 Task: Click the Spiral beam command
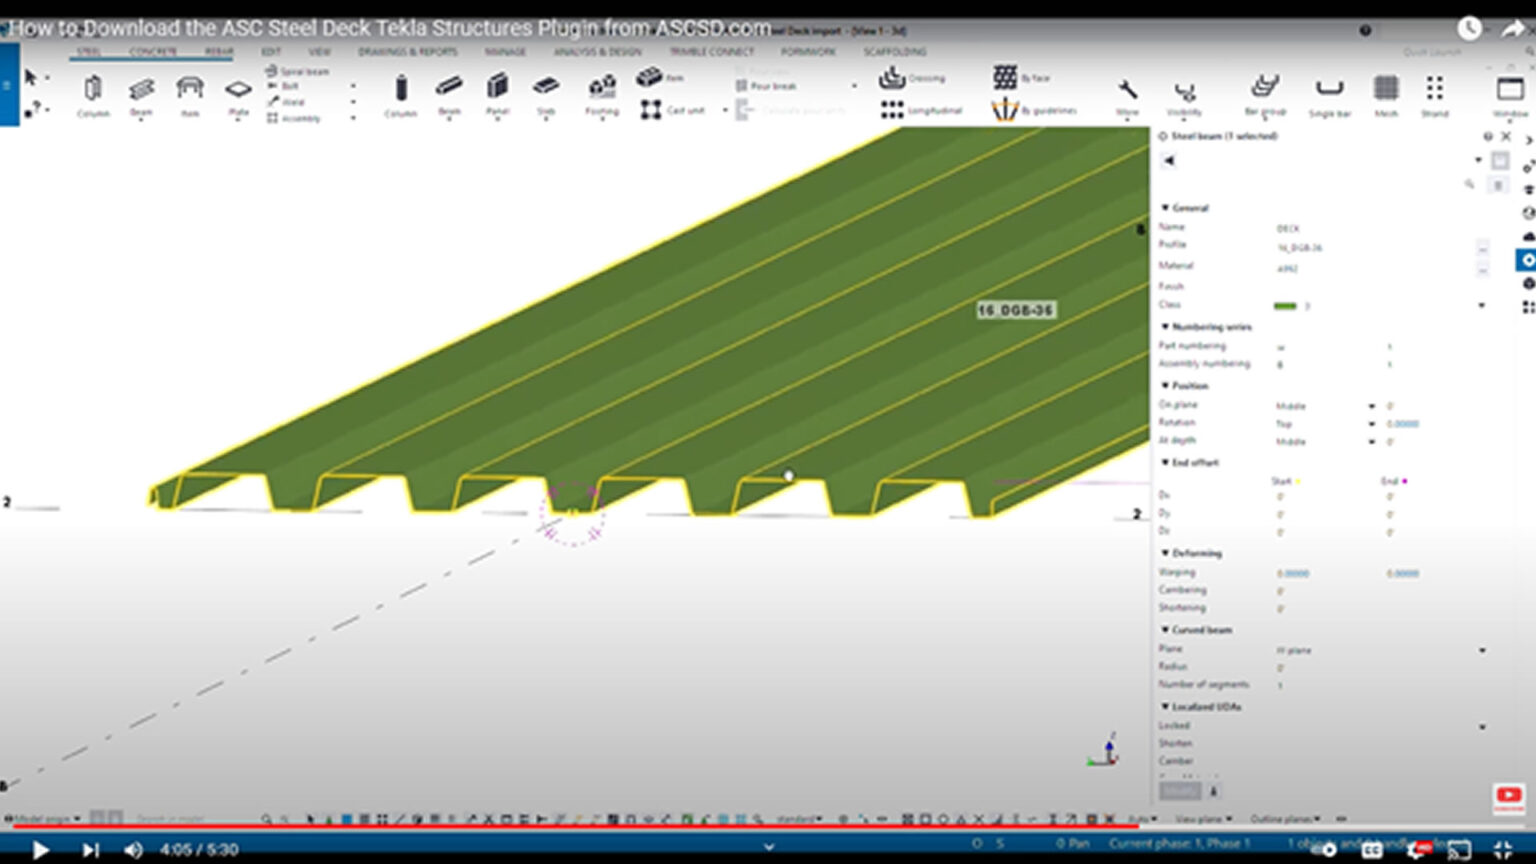(298, 71)
